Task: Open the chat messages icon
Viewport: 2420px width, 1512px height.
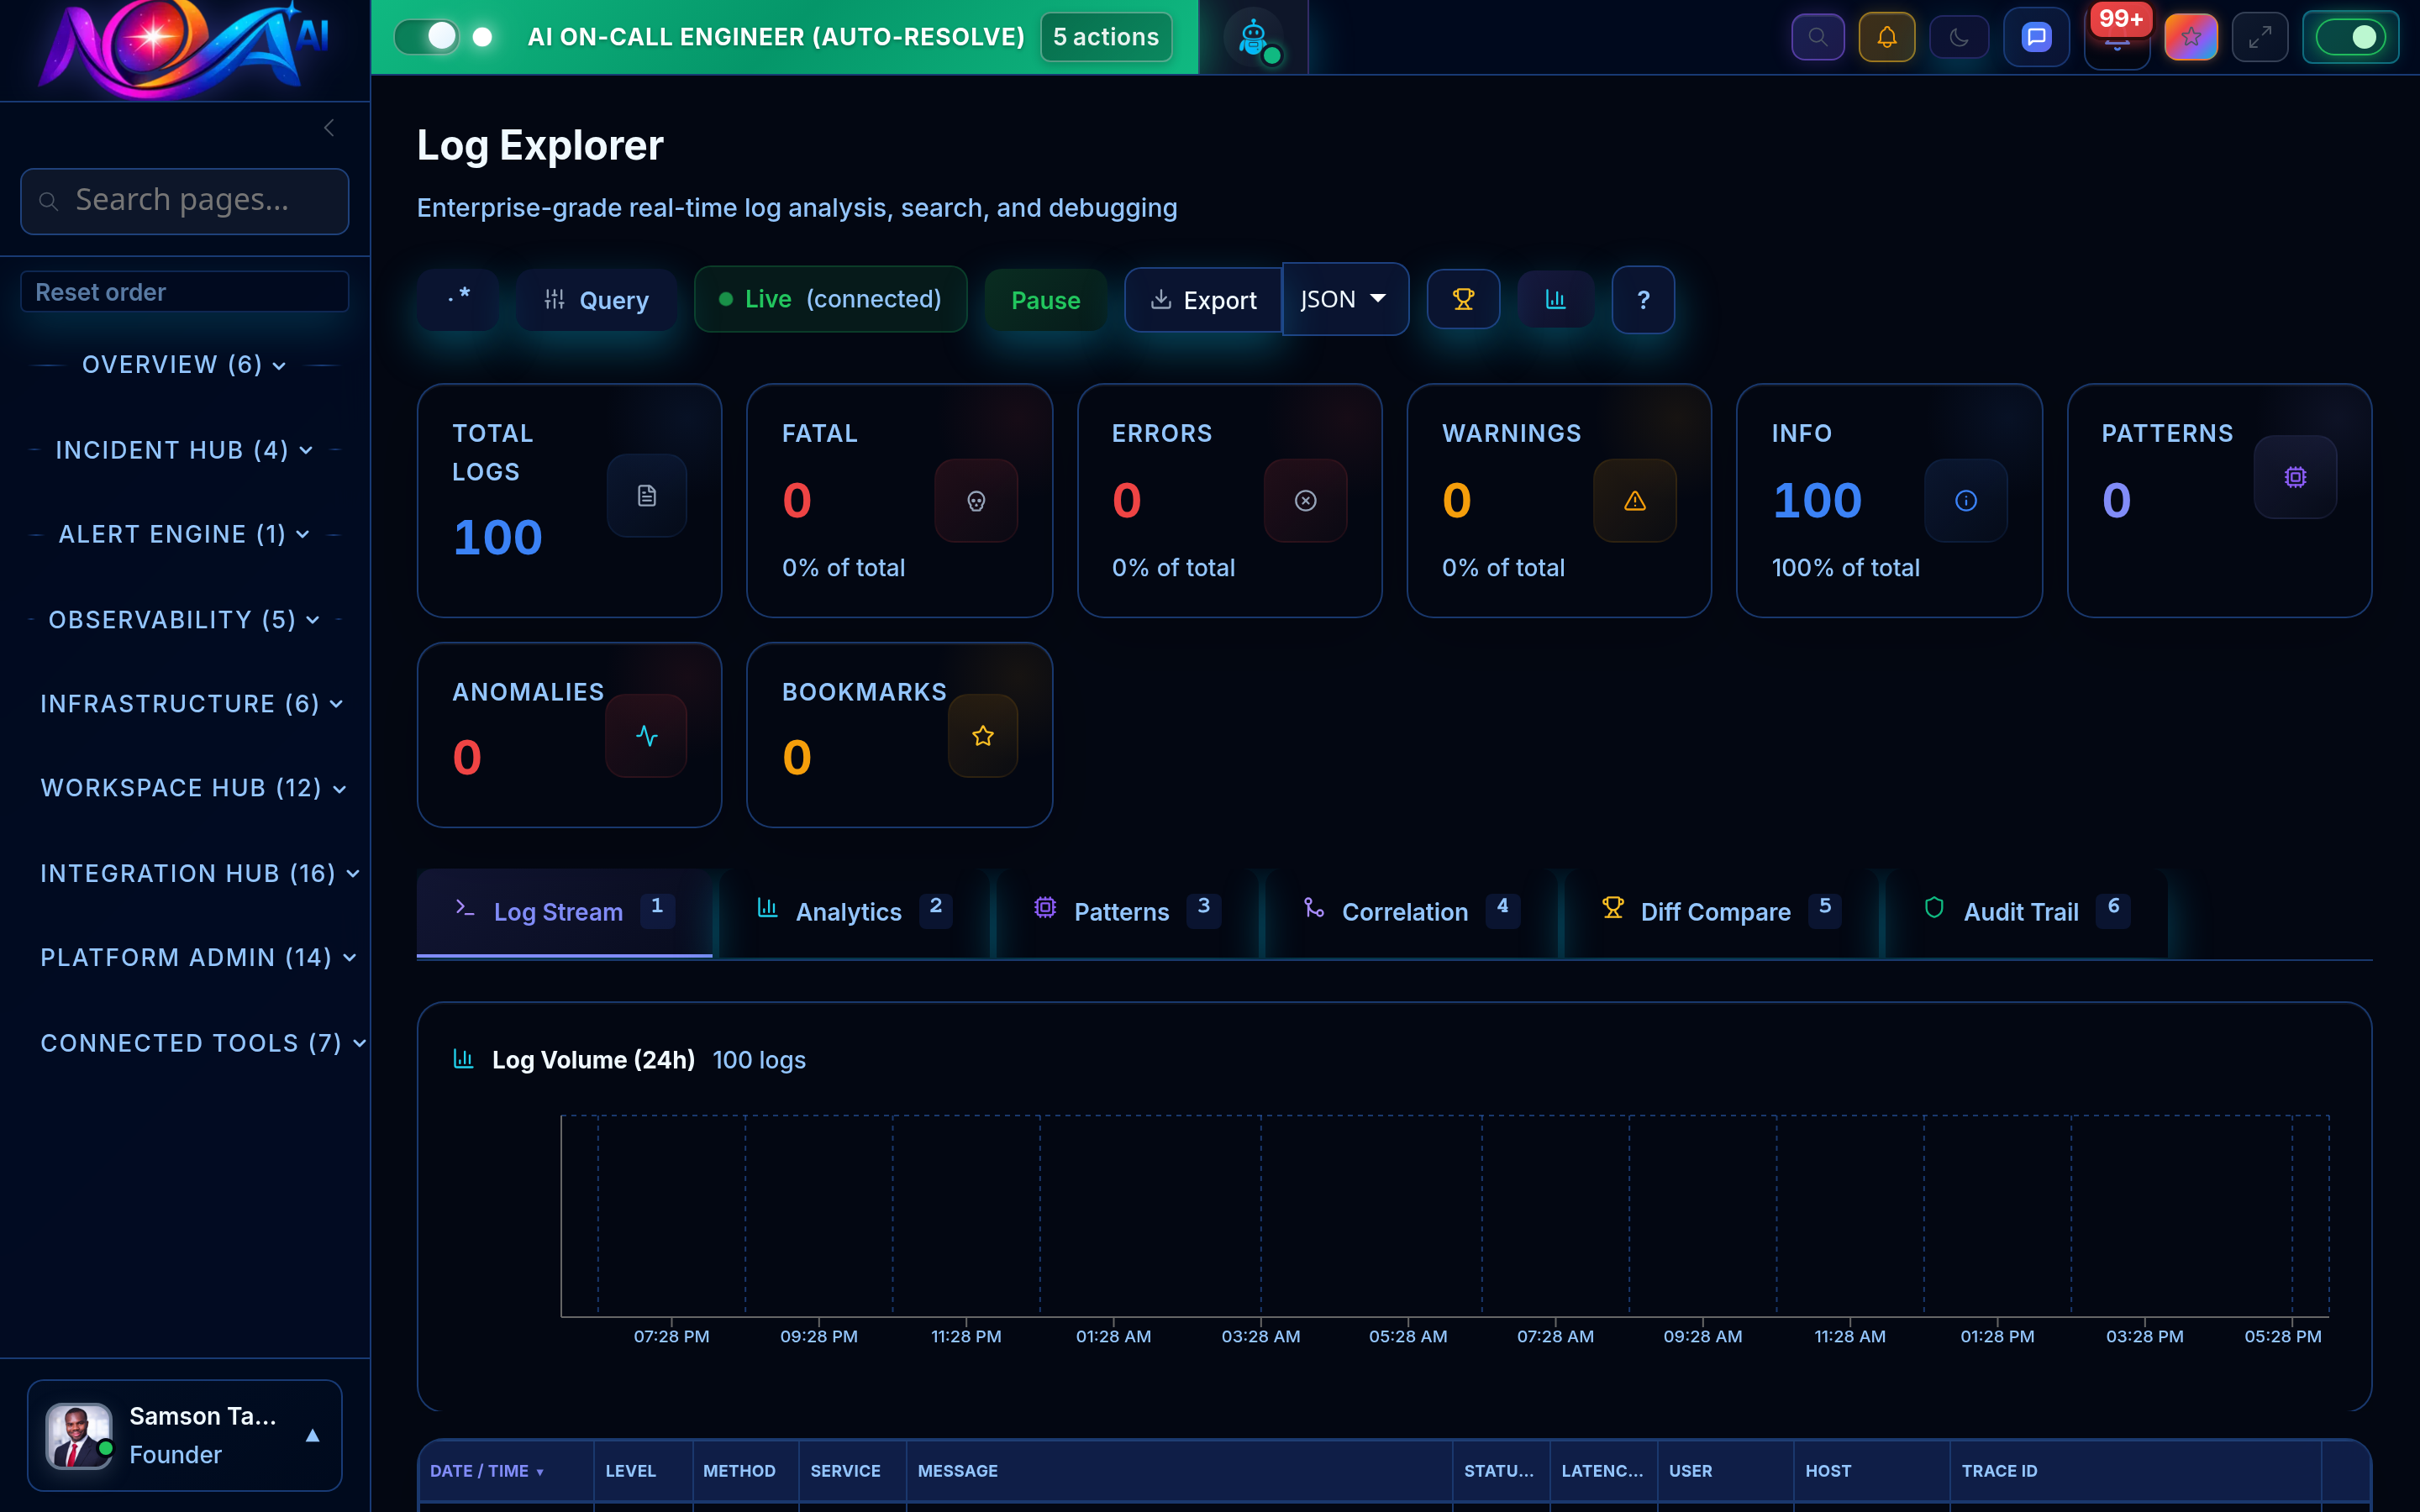Action: pyautogui.click(x=2036, y=37)
